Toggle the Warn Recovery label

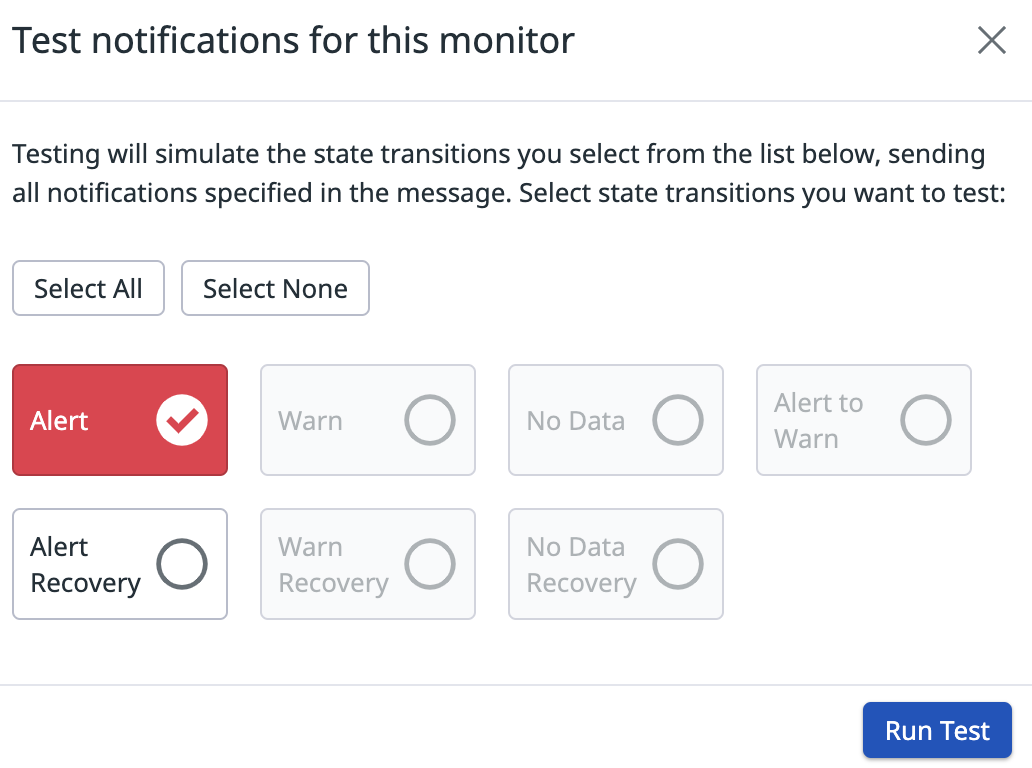click(x=333, y=565)
